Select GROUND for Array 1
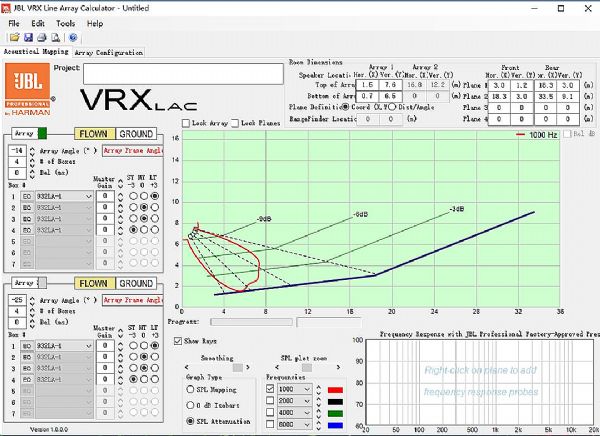Viewport: 600px width, 436px height. (136, 134)
